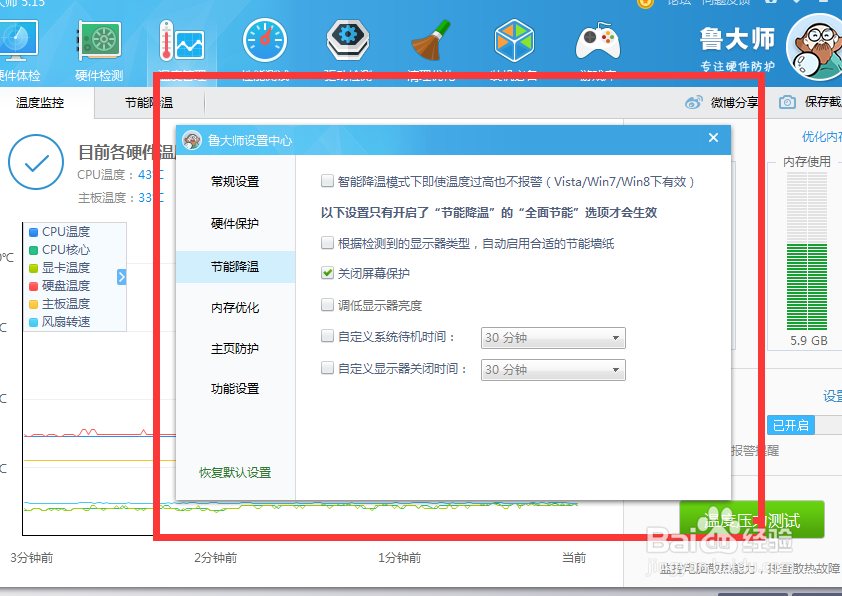Open standby time 30 分钟 dropdown
Viewport: 842px width, 596px height.
click(x=553, y=338)
